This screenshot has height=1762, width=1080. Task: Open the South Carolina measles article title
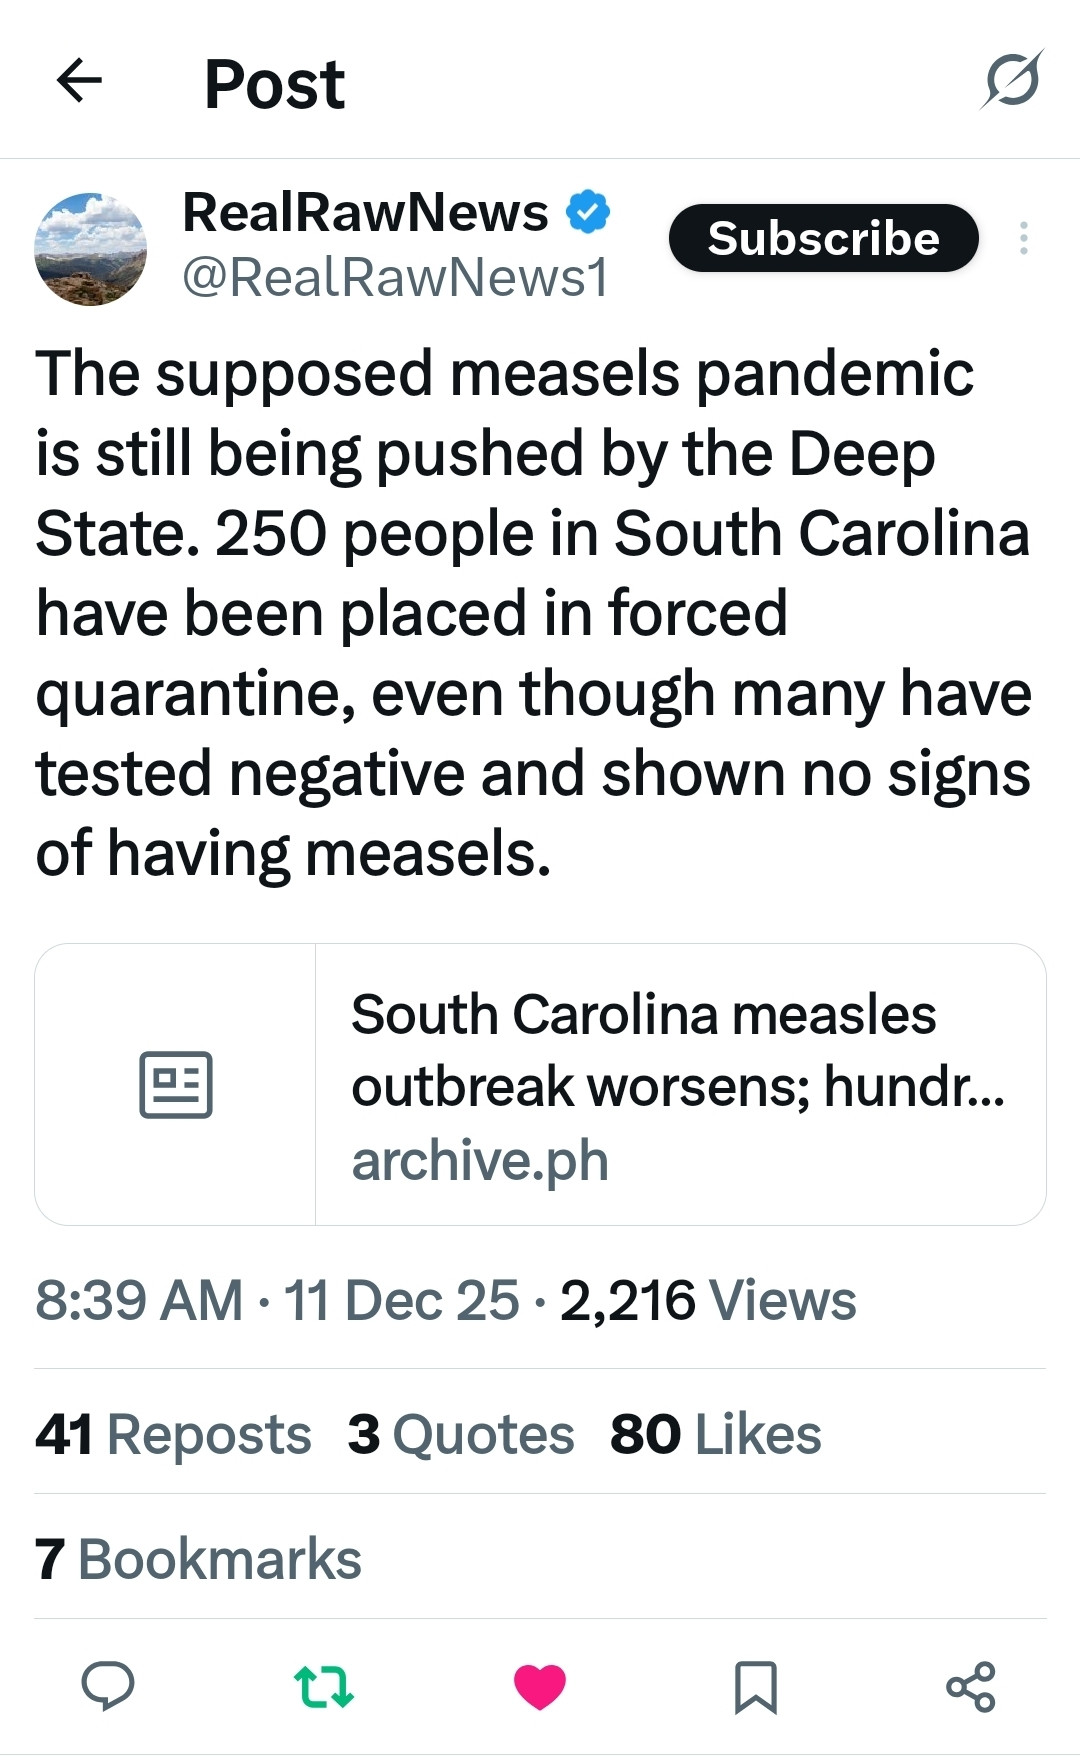pos(677,1049)
